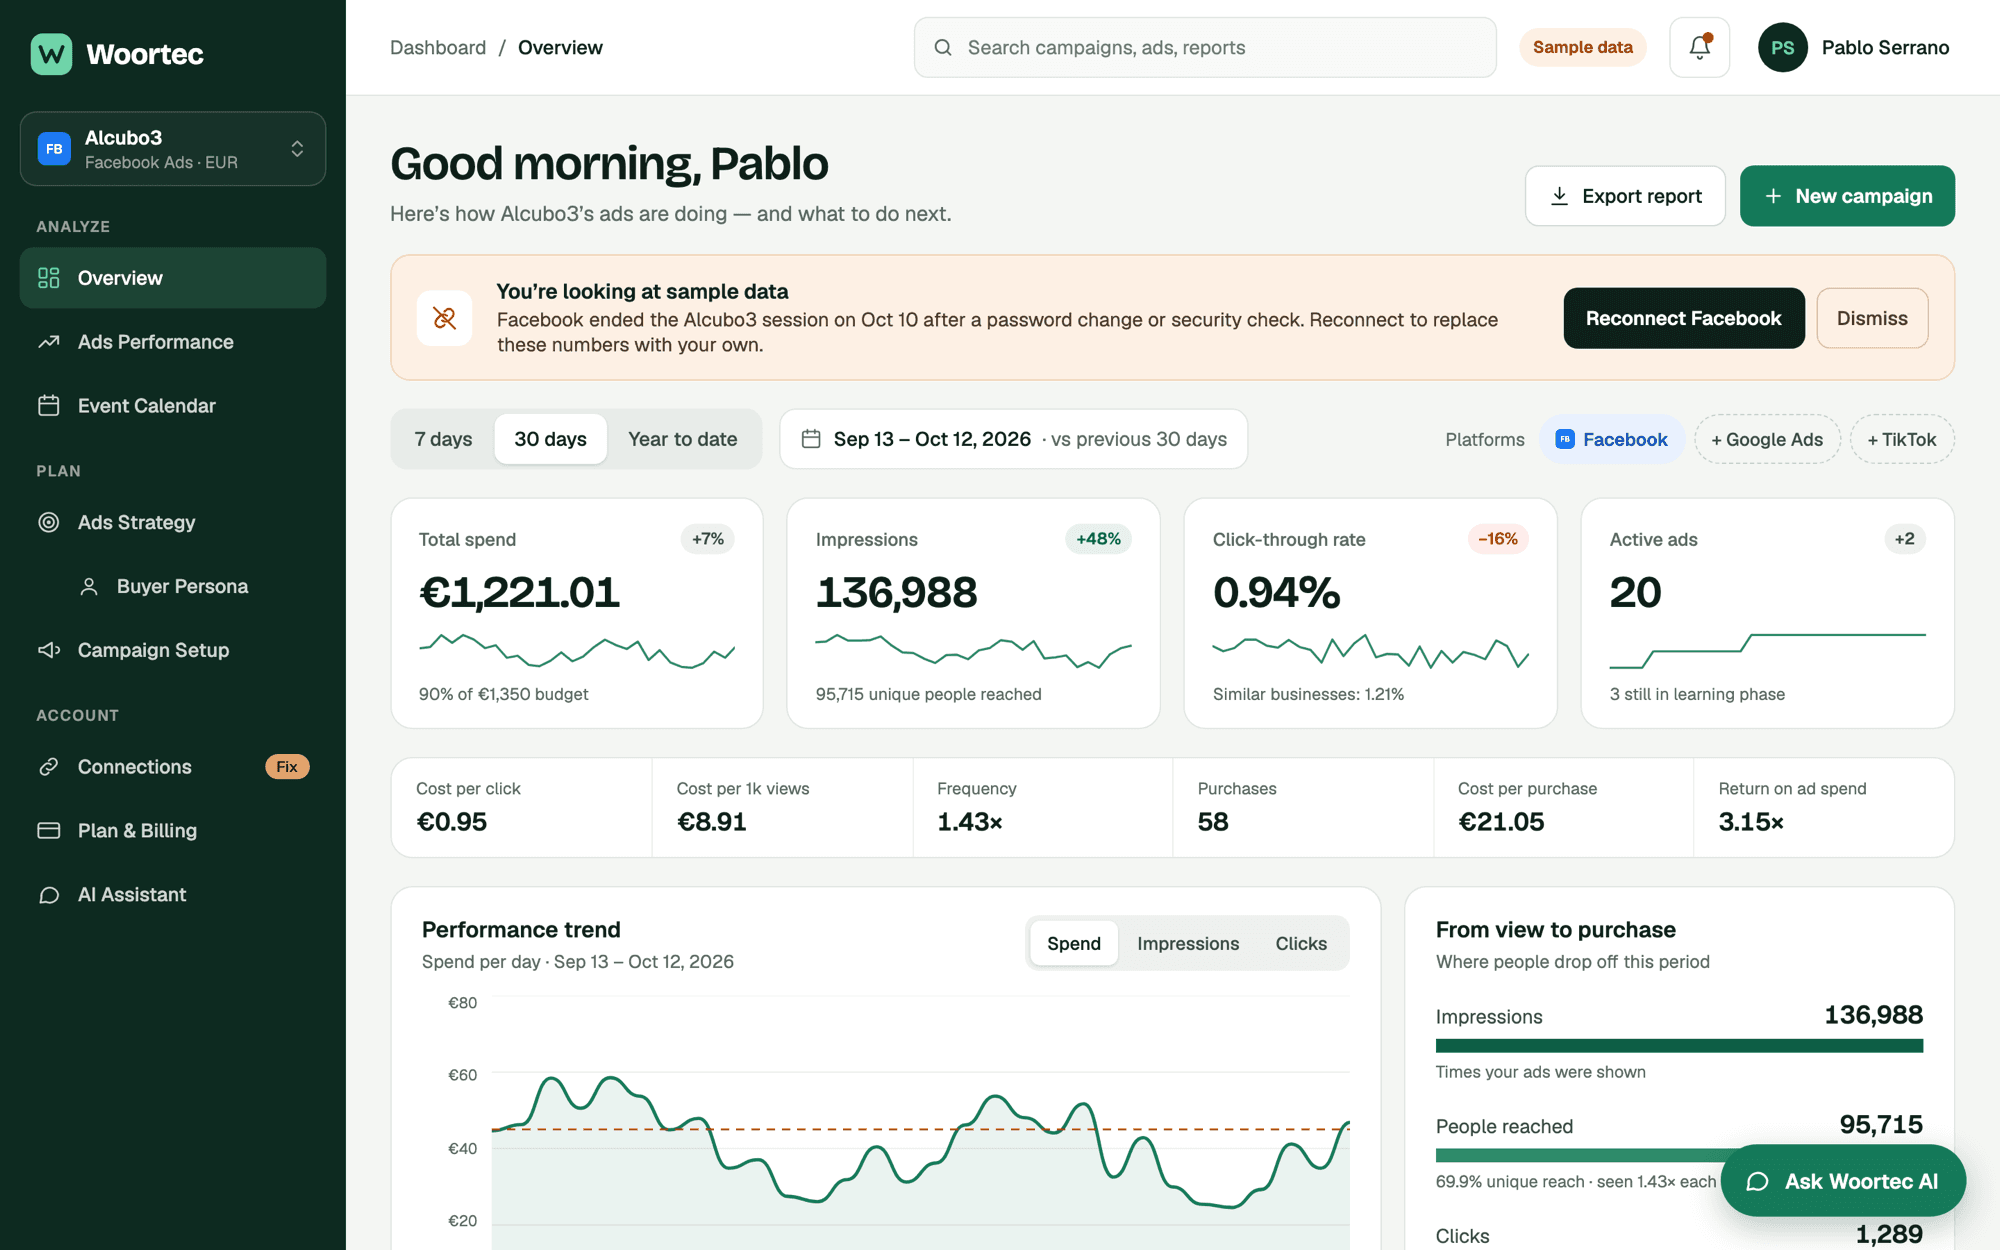Switch chart to Impressions tab
This screenshot has width=2000, height=1250.
tap(1188, 943)
